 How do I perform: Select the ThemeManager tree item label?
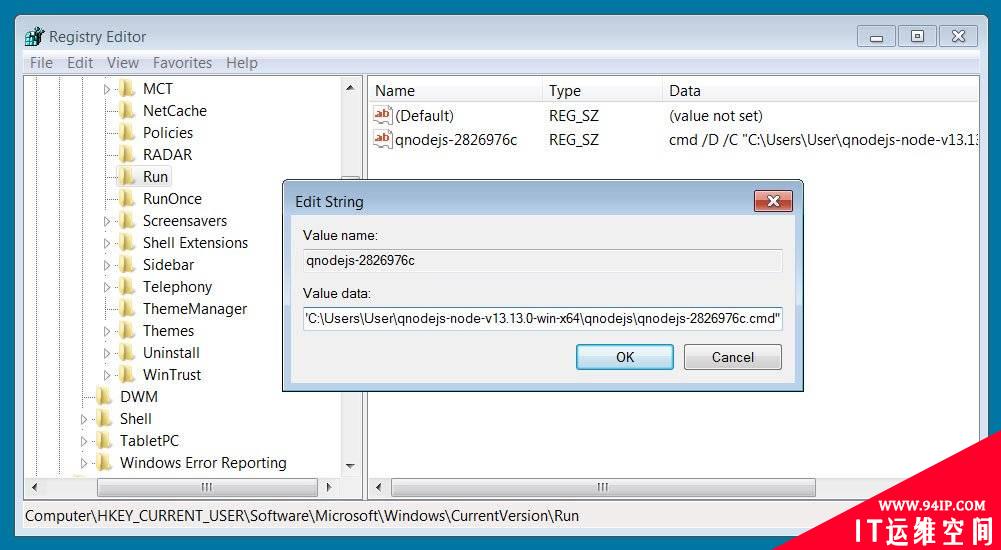click(x=195, y=309)
